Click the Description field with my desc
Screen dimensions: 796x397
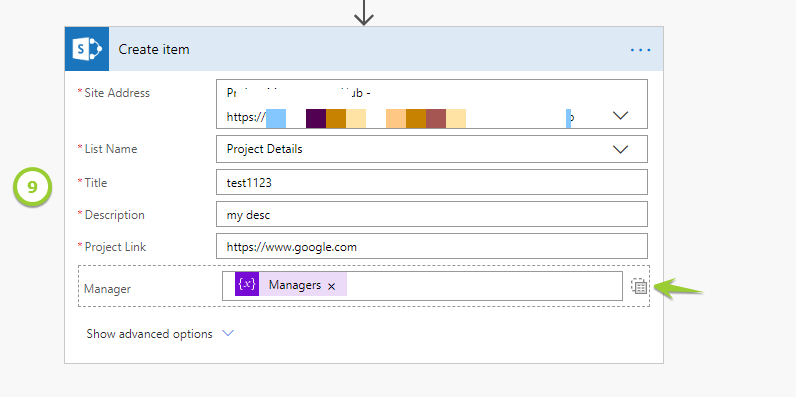432,214
